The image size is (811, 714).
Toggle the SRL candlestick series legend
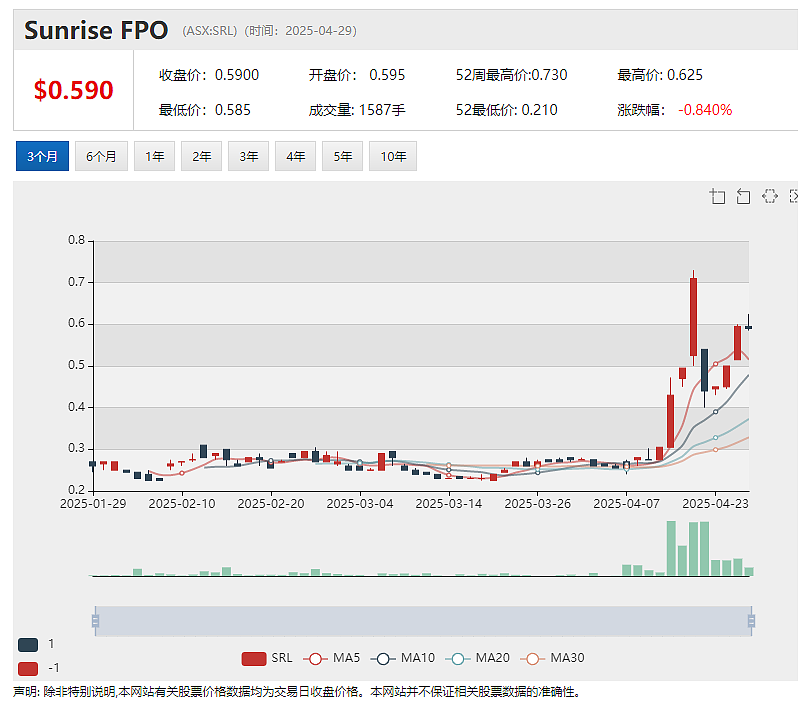coord(267,658)
